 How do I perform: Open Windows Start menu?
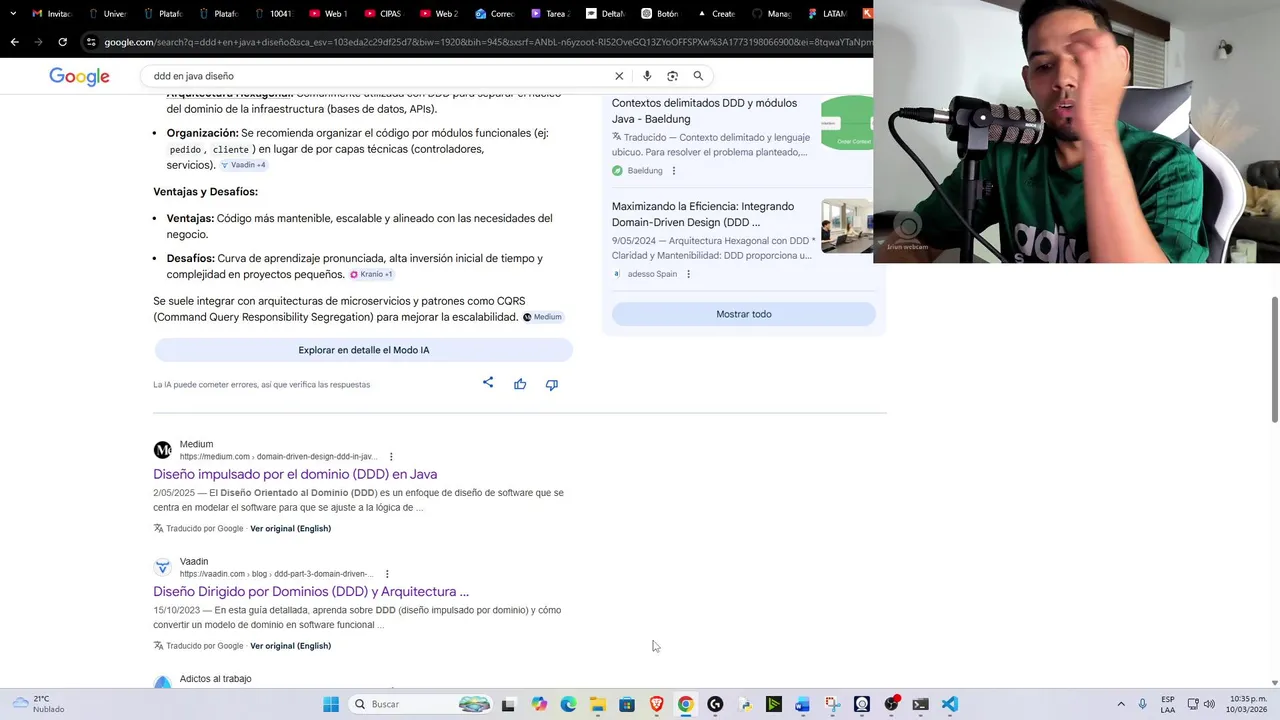pyautogui.click(x=331, y=704)
